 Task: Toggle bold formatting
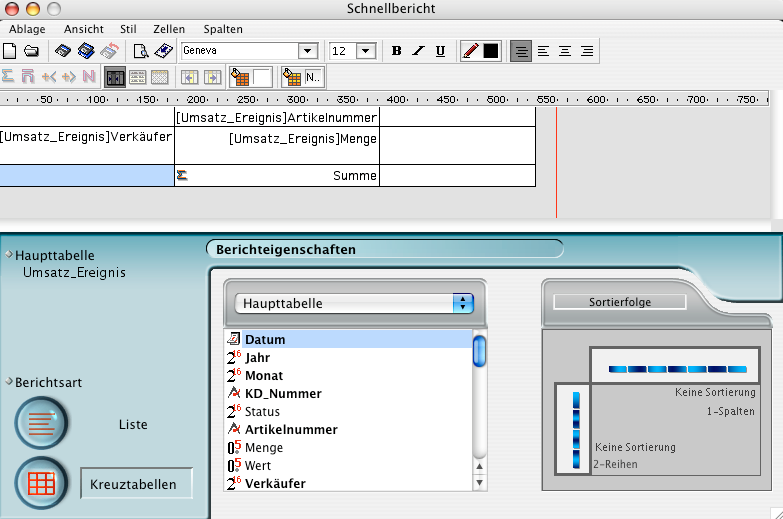396,51
